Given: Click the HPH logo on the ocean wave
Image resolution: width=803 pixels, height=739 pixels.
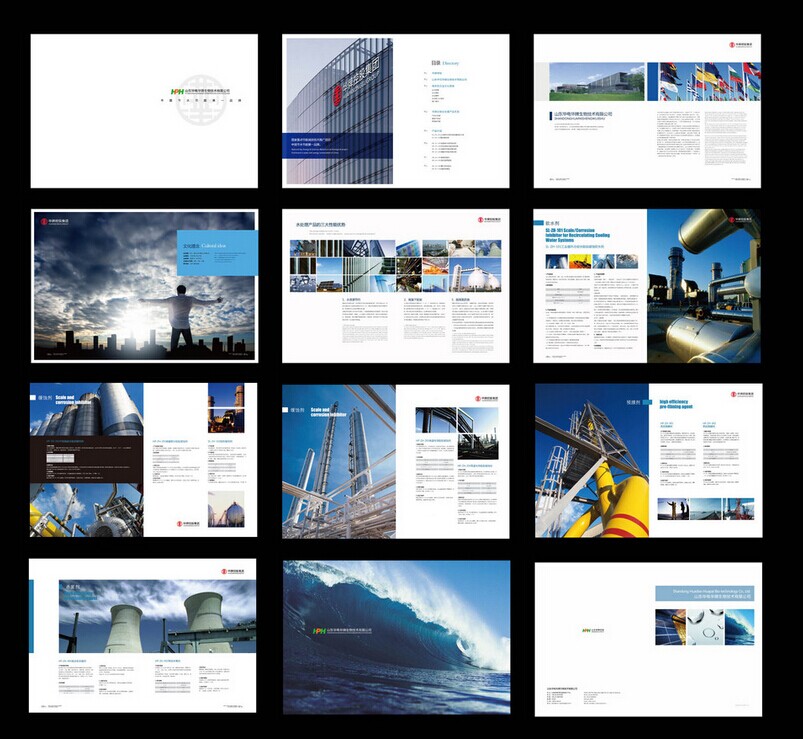Looking at the screenshot, I should (x=320, y=630).
